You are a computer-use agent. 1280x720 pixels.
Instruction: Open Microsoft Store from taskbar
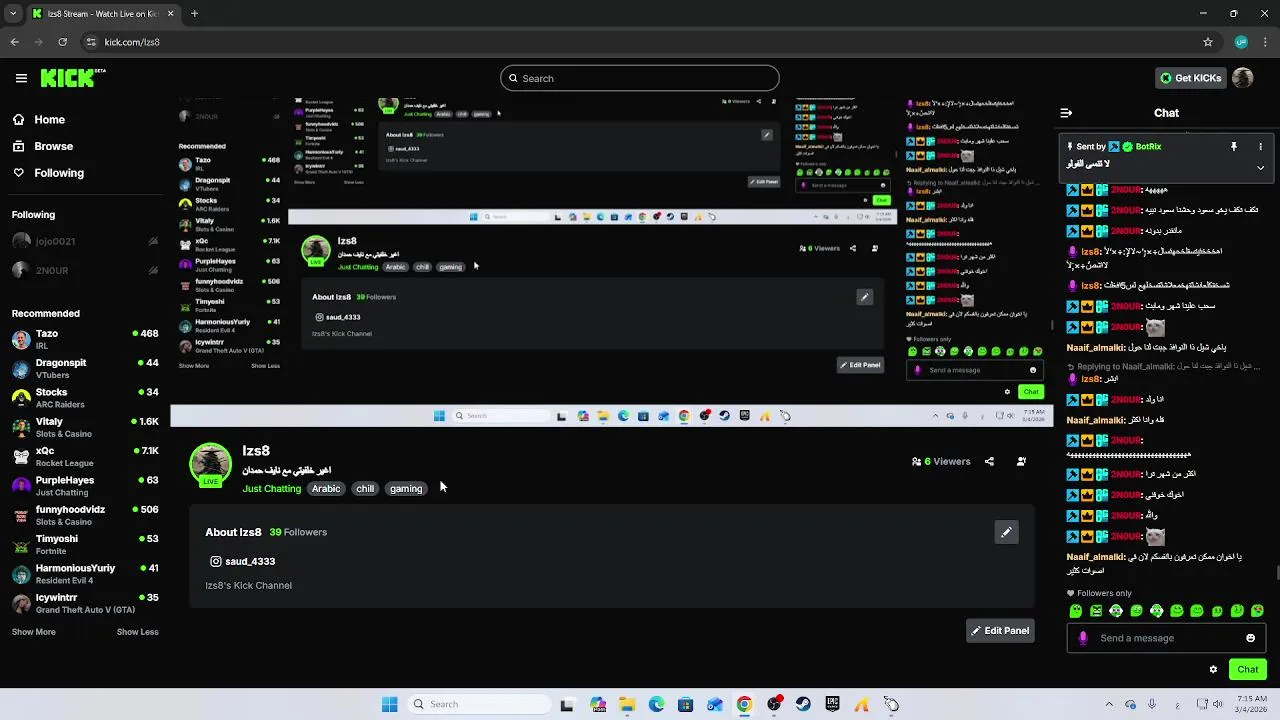pyautogui.click(x=686, y=704)
